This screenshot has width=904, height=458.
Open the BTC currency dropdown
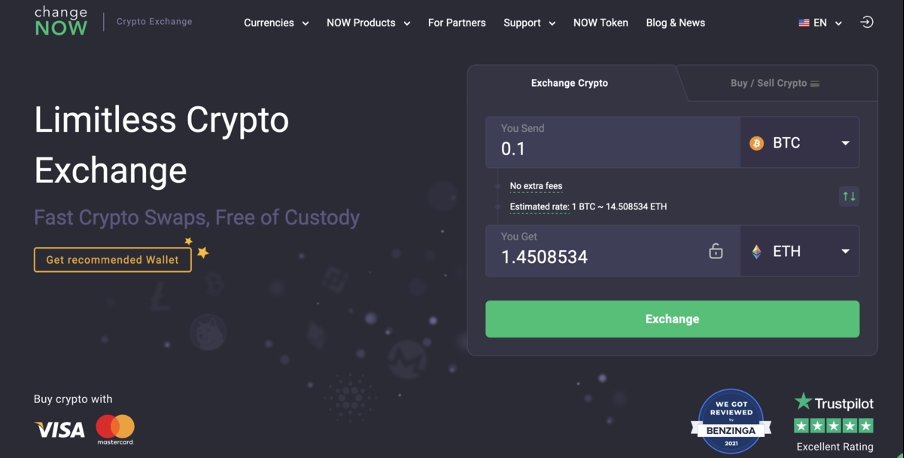coord(800,142)
